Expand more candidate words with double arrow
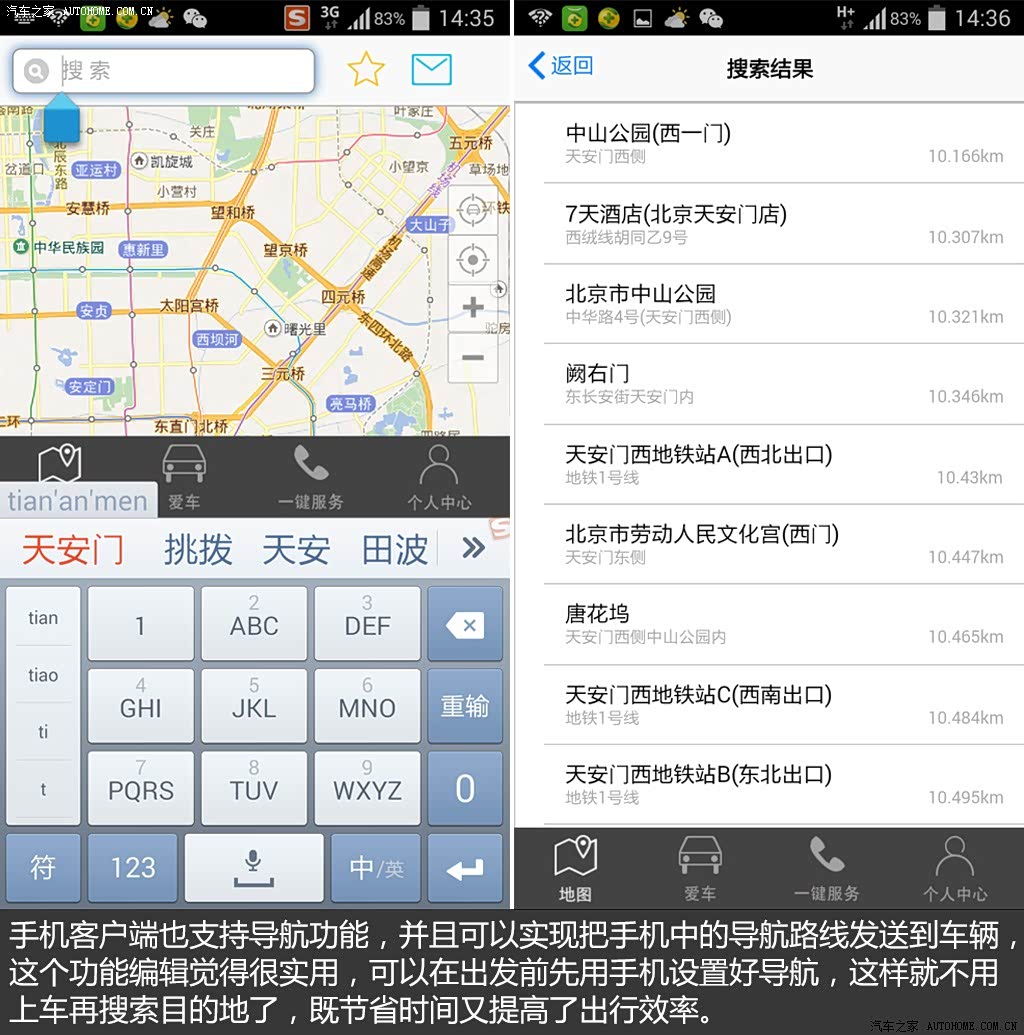 (473, 548)
